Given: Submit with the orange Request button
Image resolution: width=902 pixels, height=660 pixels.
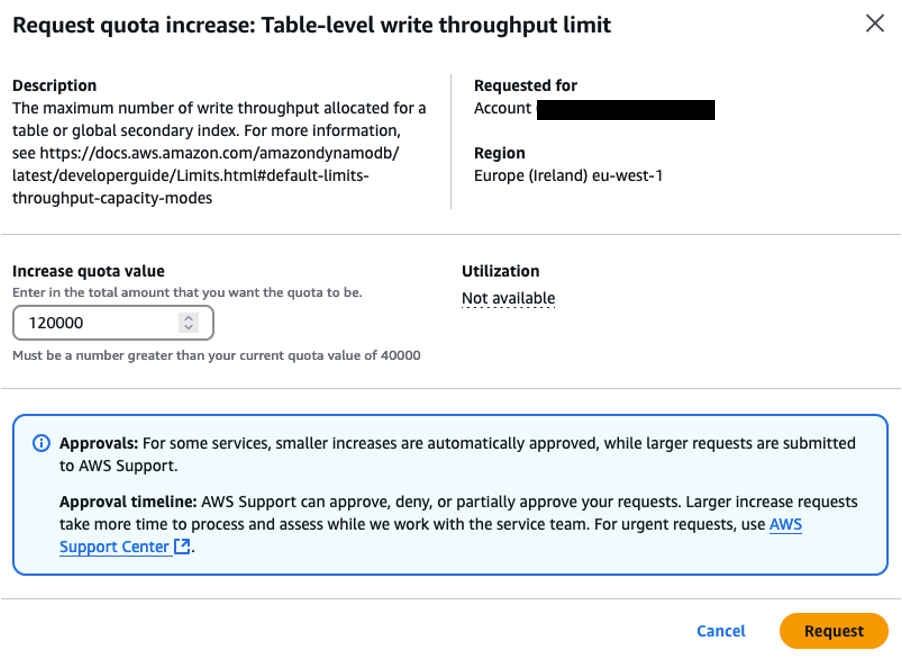Looking at the screenshot, I should pyautogui.click(x=833, y=631).
